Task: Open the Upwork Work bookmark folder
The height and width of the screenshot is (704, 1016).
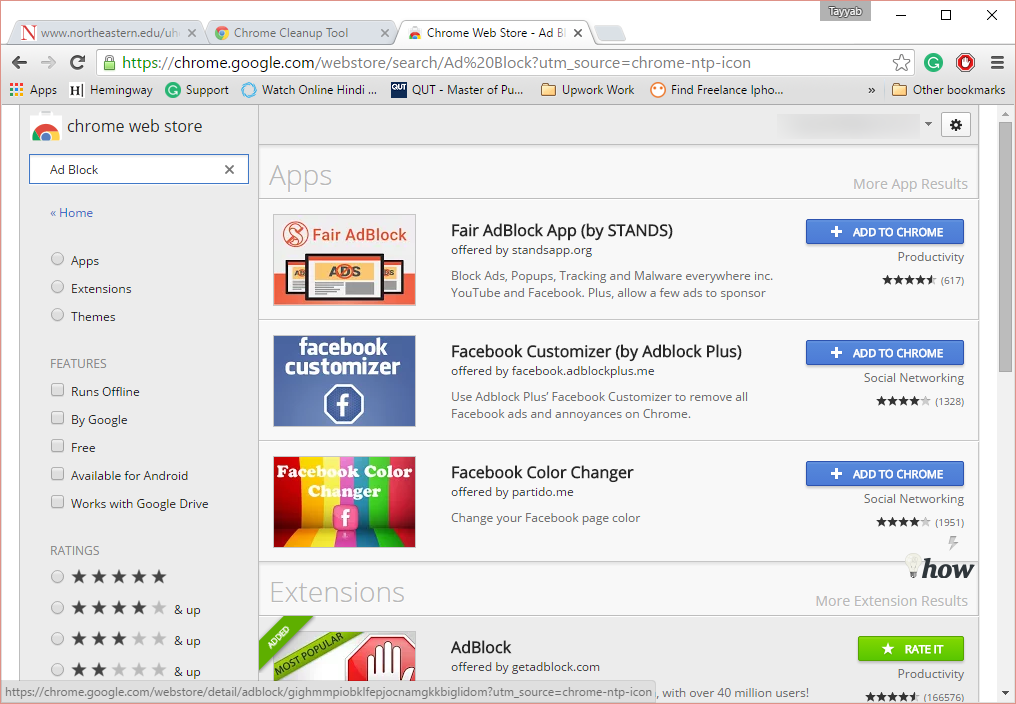Action: [x=588, y=89]
